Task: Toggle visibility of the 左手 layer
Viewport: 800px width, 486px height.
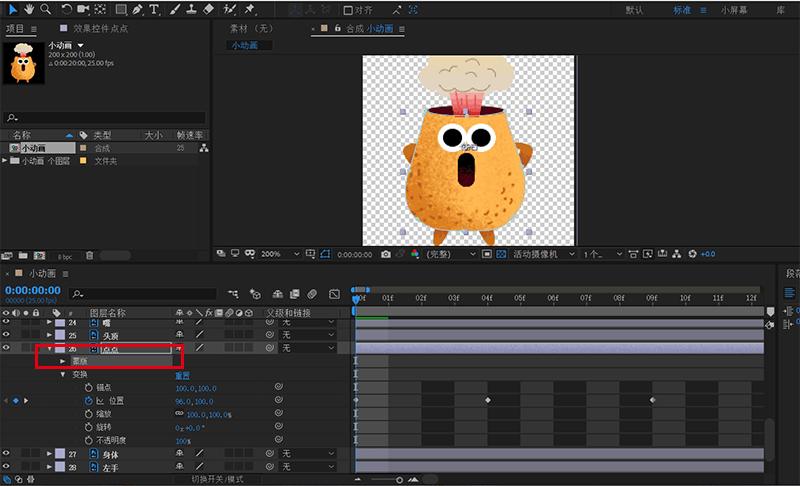Action: pos(6,467)
